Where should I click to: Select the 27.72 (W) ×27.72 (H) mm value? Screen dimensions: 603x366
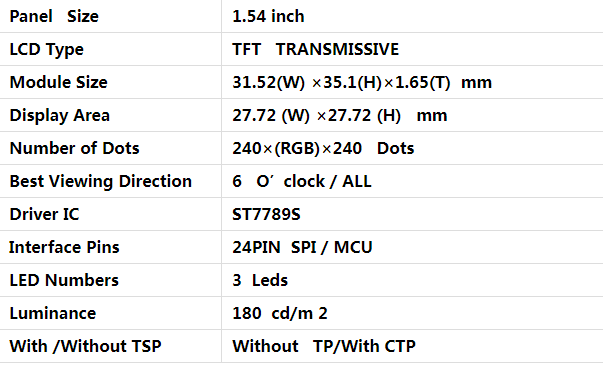[340, 116]
